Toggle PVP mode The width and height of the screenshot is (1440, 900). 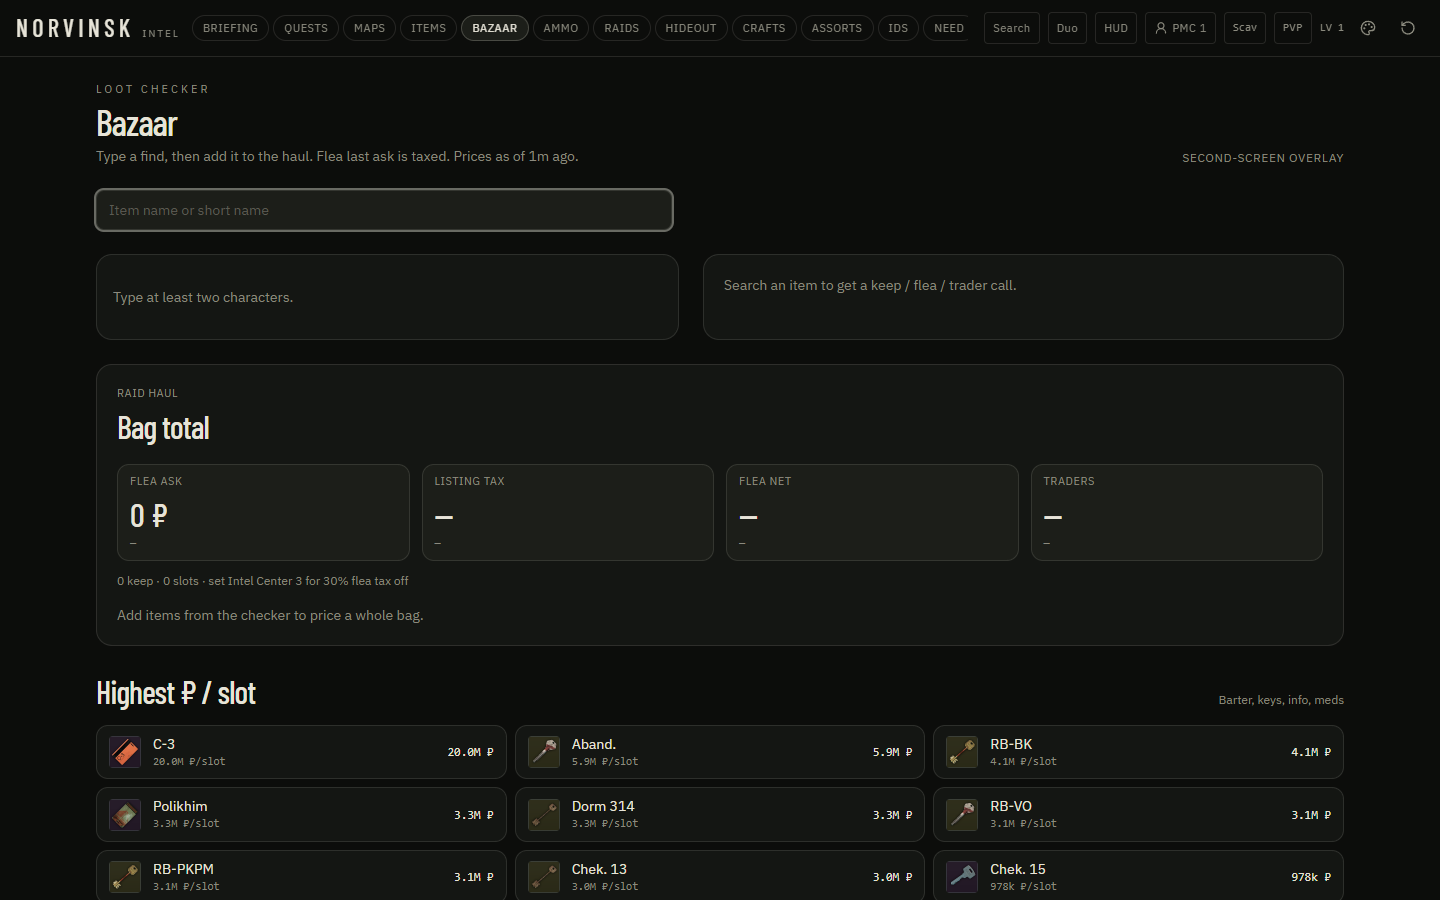(x=1292, y=28)
